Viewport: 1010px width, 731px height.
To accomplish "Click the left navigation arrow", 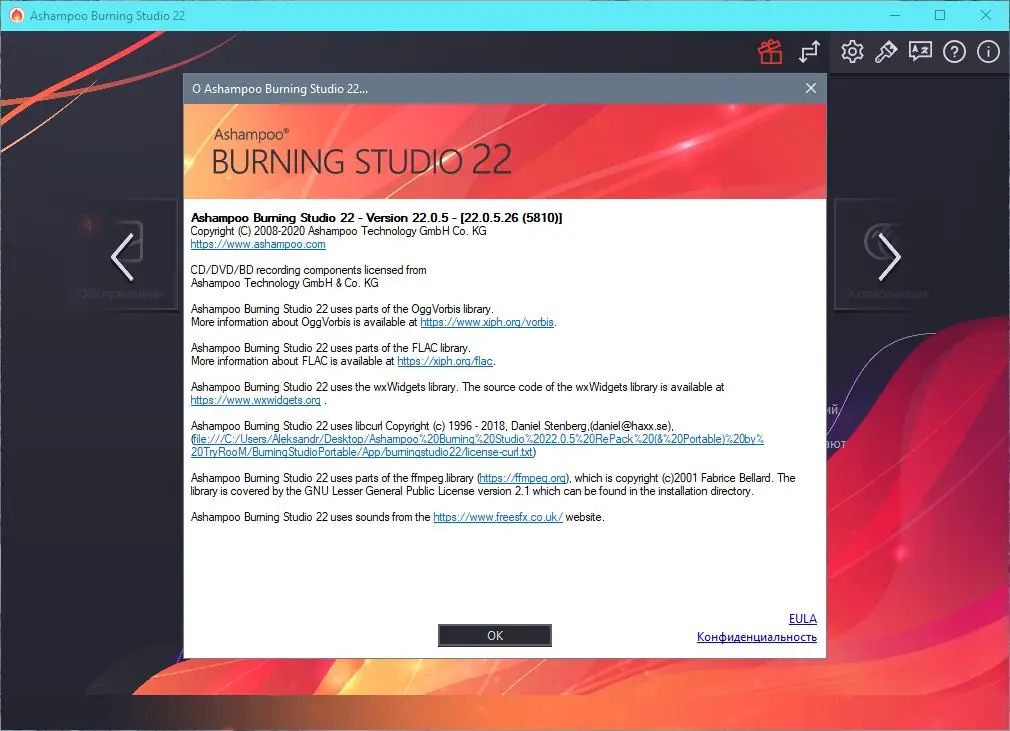I will pos(122,257).
